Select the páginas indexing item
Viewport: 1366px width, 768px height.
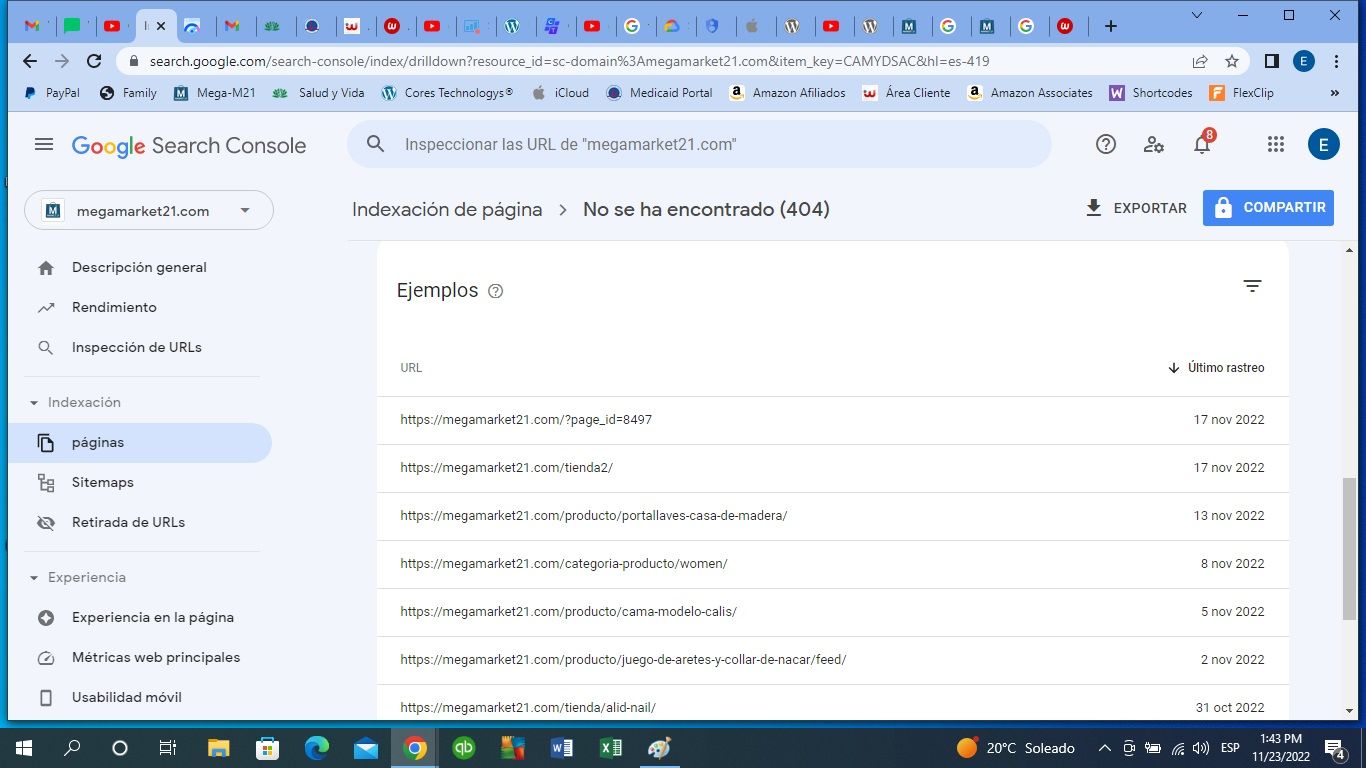click(140, 442)
